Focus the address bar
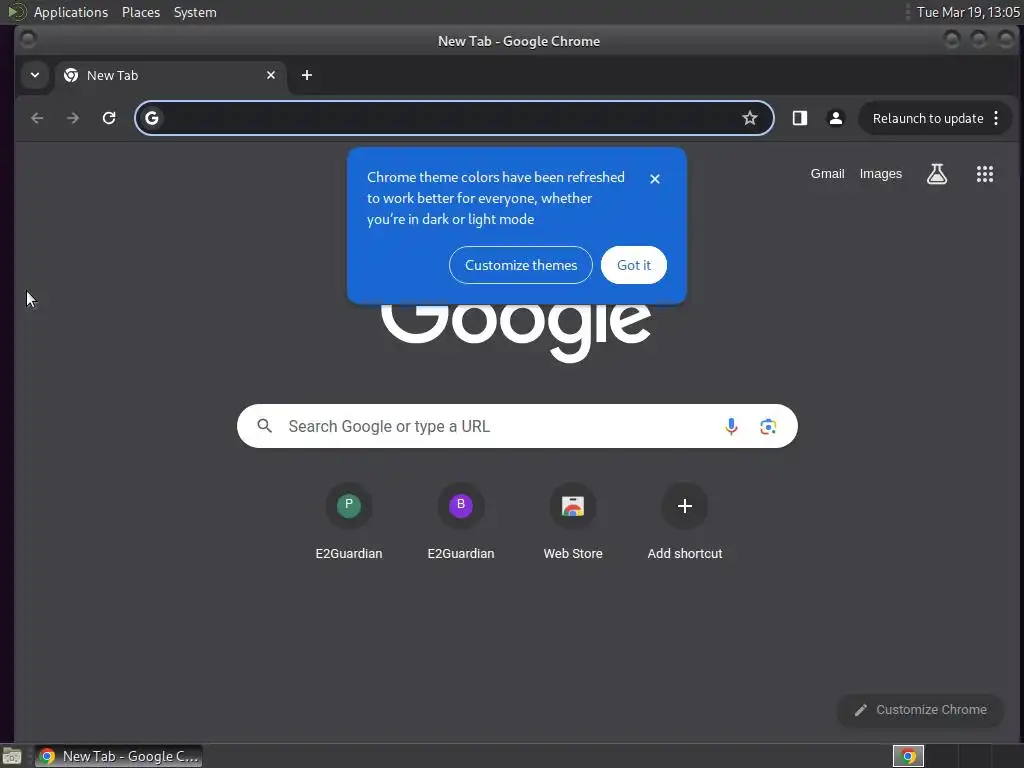Viewport: 1024px width, 768px height. (455, 118)
